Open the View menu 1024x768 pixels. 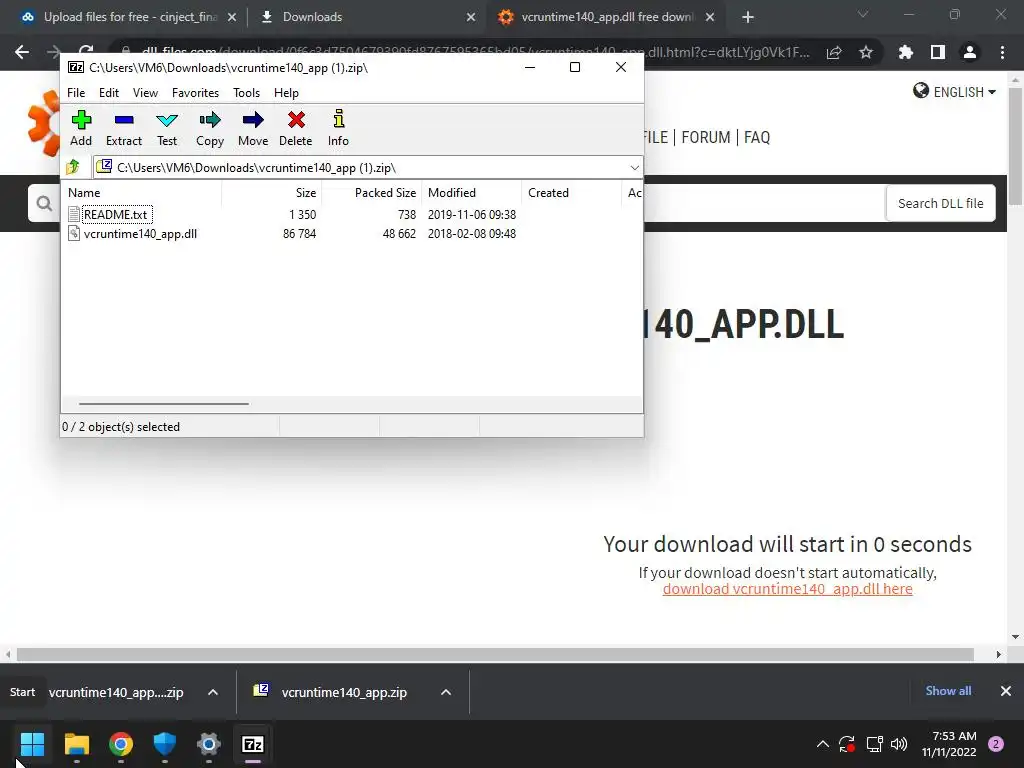[x=145, y=93]
